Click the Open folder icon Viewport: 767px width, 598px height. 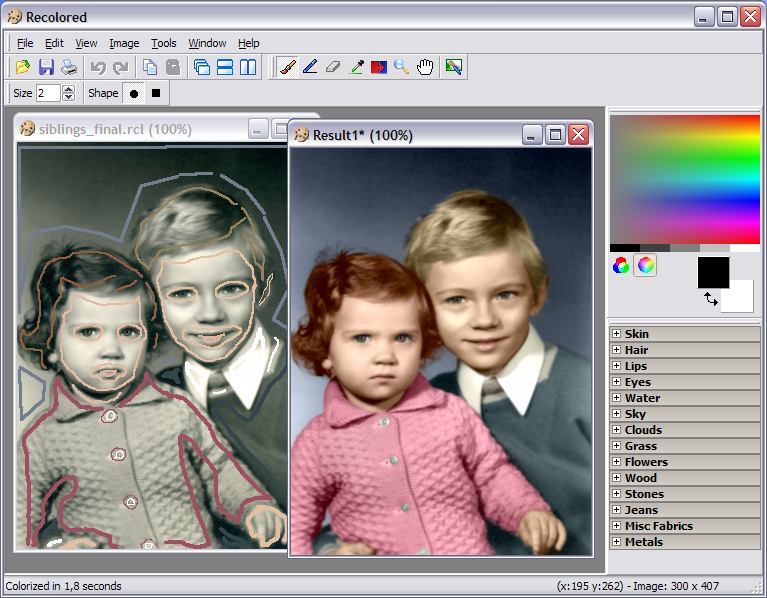[23, 67]
